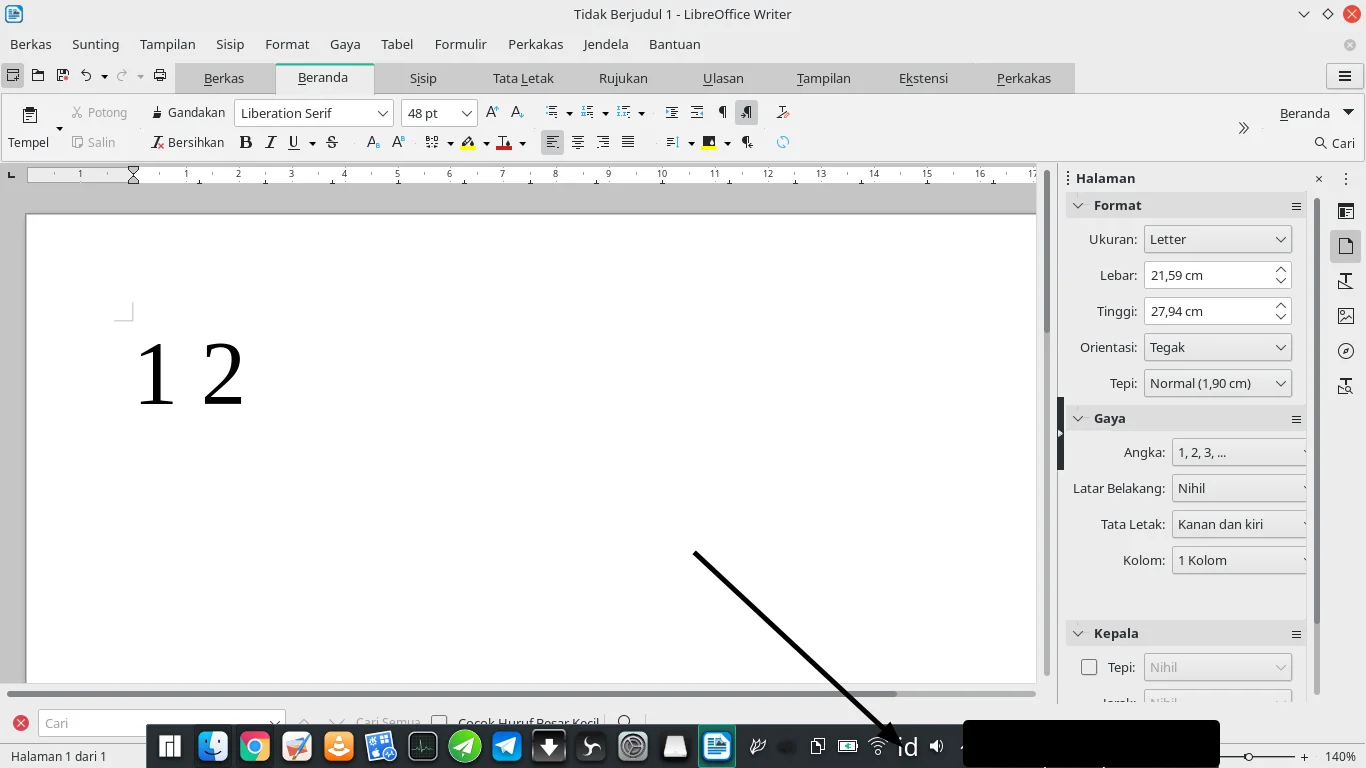This screenshot has width=1366, height=768.
Task: Toggle Cocok Huruf Besar Kecil checkbox
Action: (439, 722)
